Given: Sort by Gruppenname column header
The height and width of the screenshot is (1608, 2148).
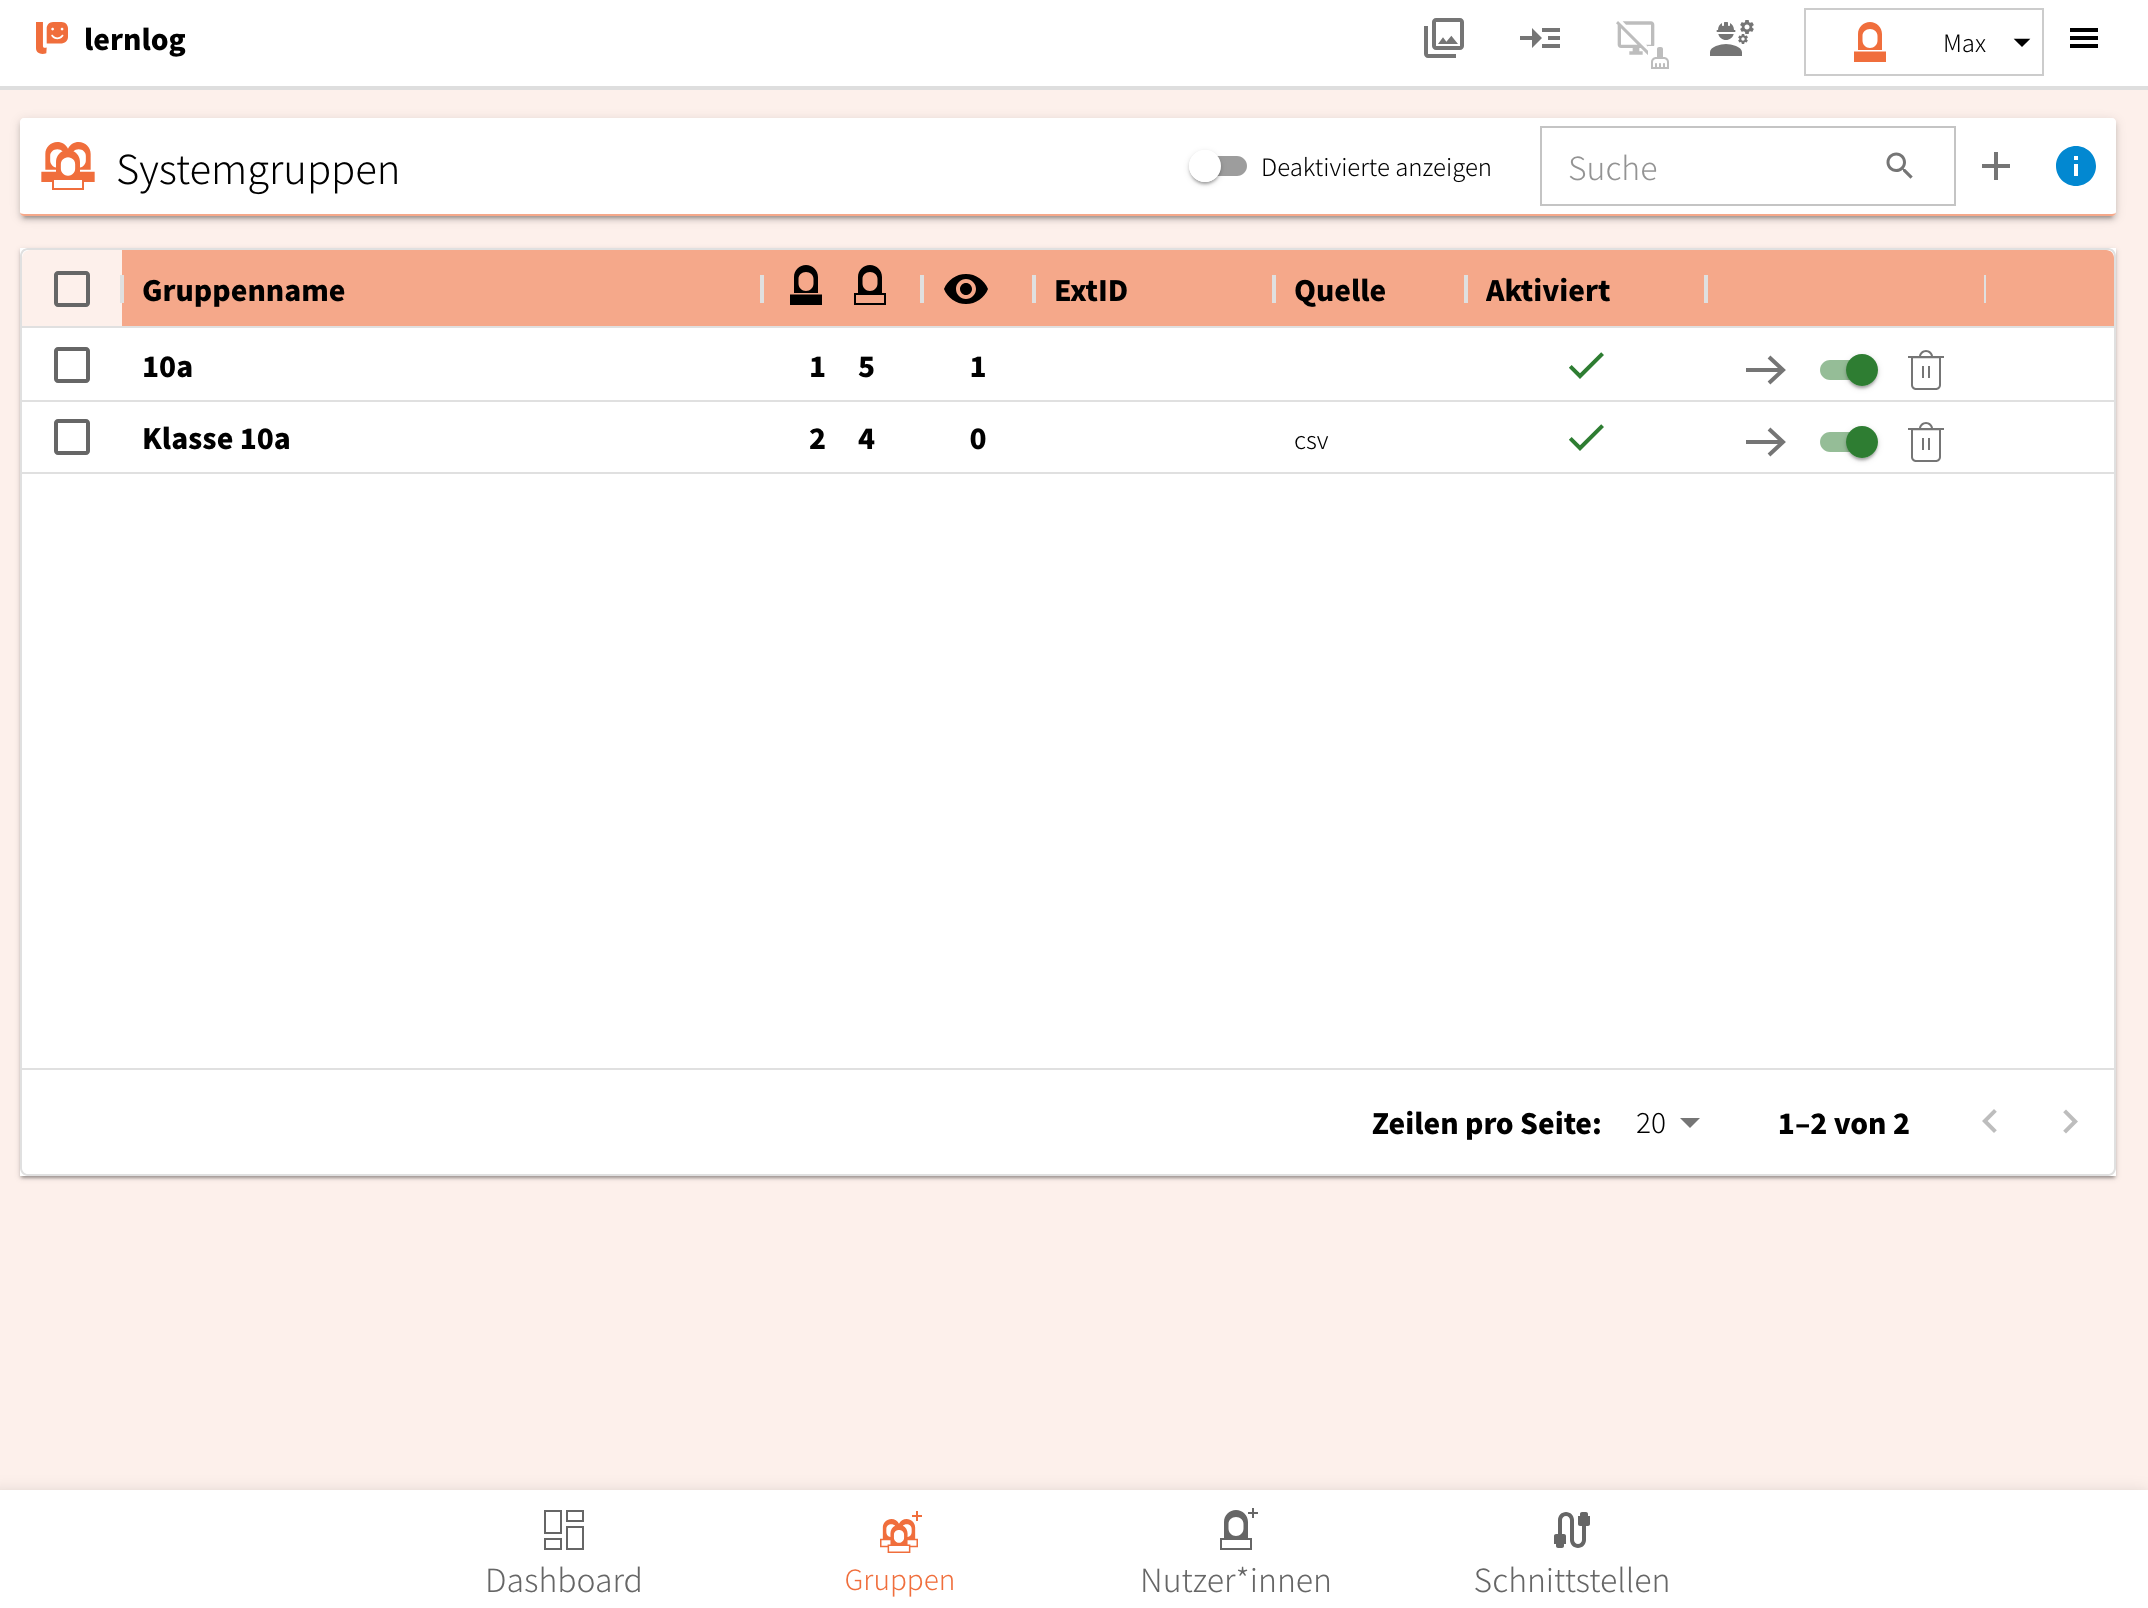Looking at the screenshot, I should tap(243, 290).
